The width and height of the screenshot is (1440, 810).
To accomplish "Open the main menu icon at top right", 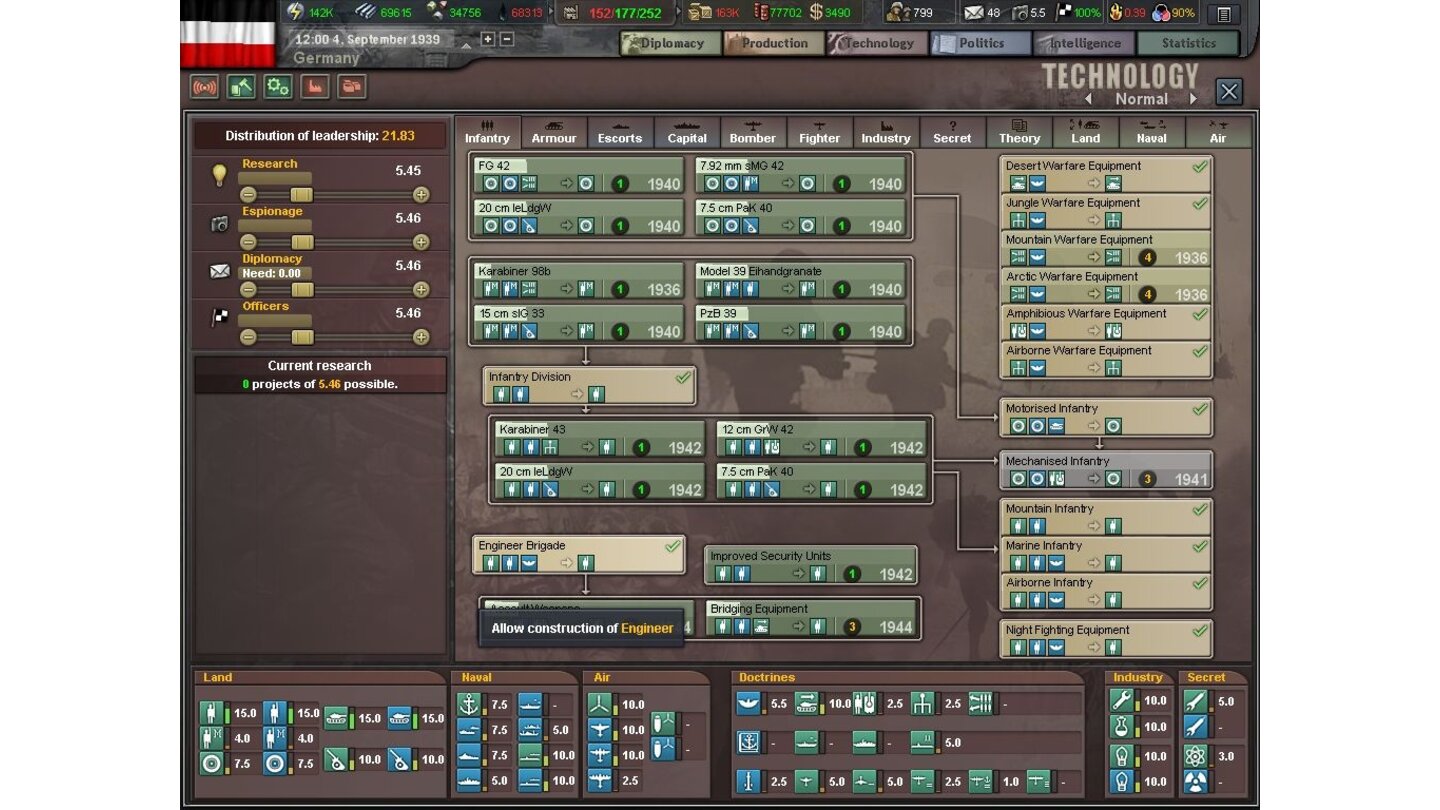I will [1223, 14].
